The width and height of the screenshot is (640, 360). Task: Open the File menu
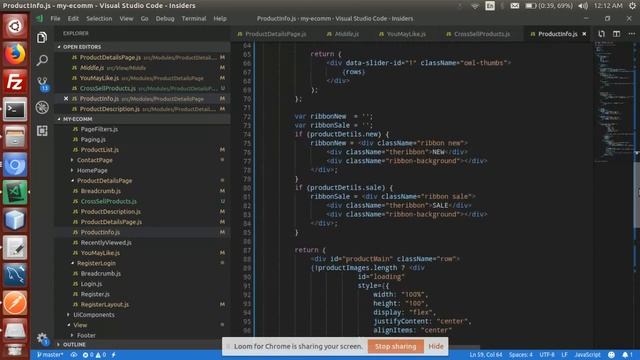coord(55,18)
